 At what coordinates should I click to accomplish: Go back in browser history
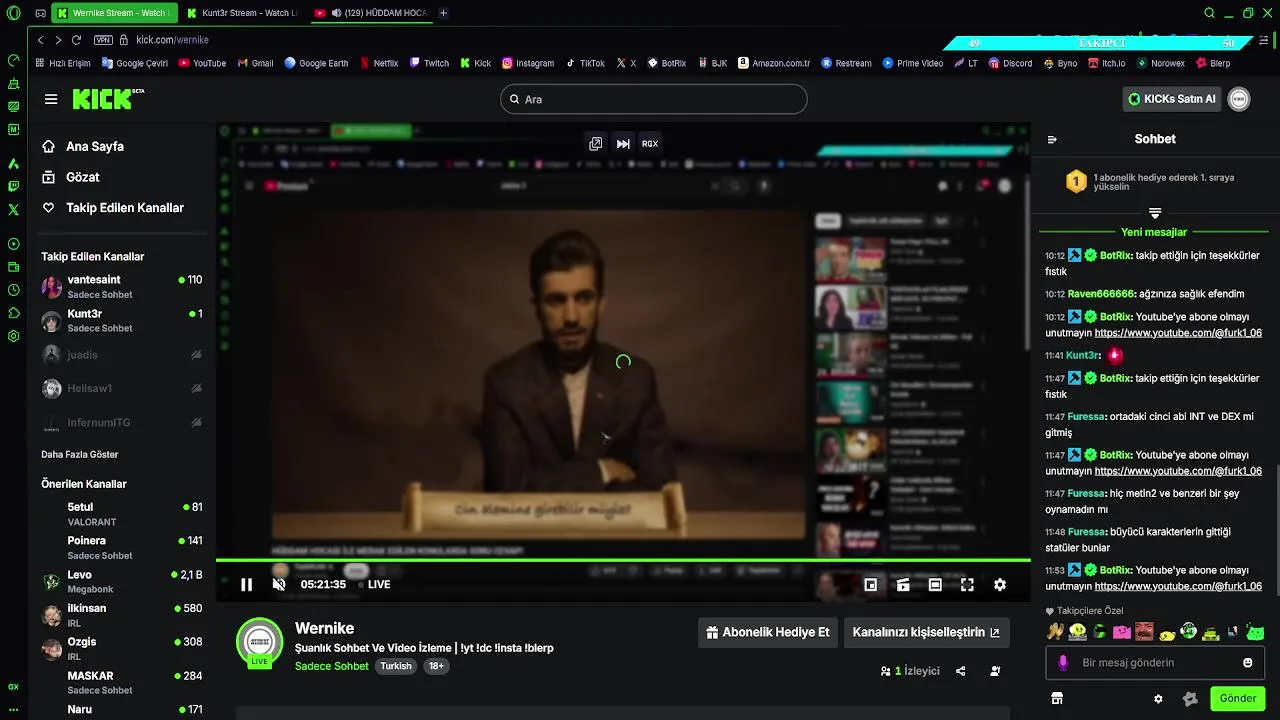[40, 40]
